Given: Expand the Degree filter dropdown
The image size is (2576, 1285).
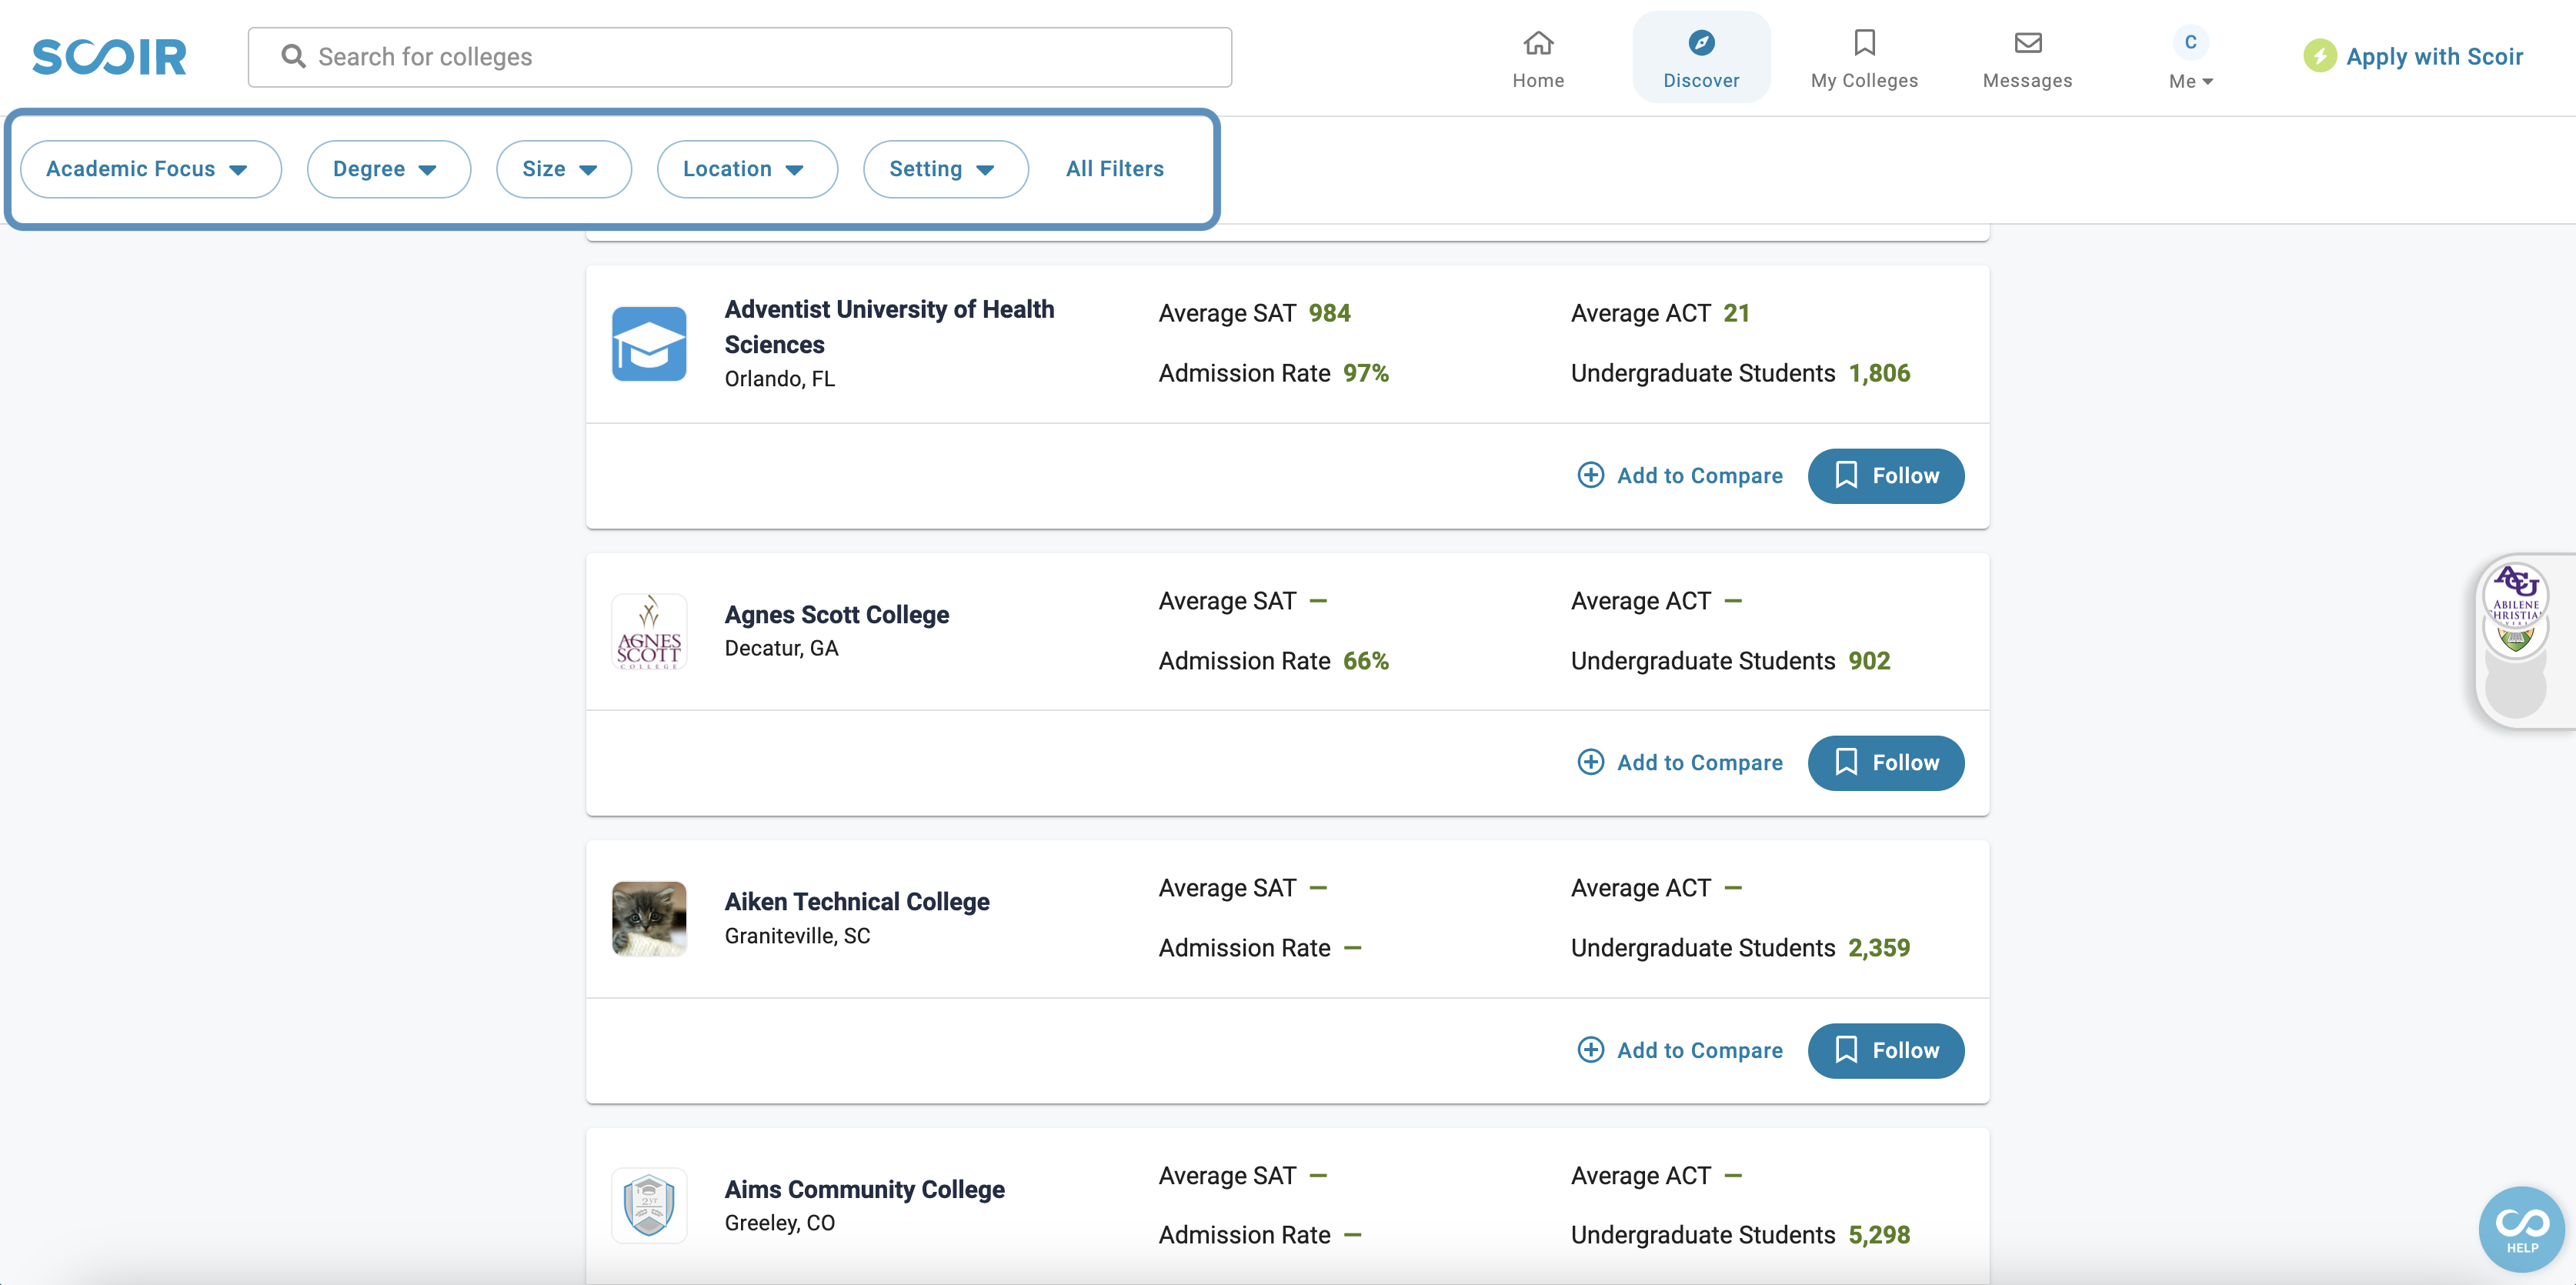Looking at the screenshot, I should (x=388, y=169).
